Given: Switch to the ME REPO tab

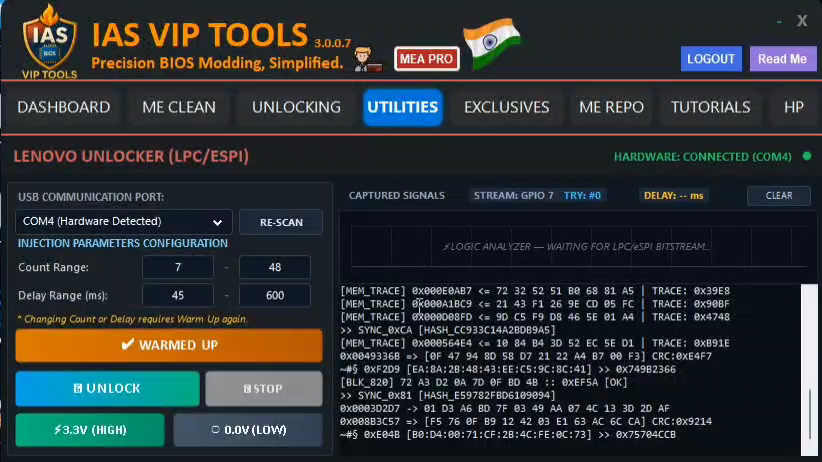Looking at the screenshot, I should coord(611,107).
